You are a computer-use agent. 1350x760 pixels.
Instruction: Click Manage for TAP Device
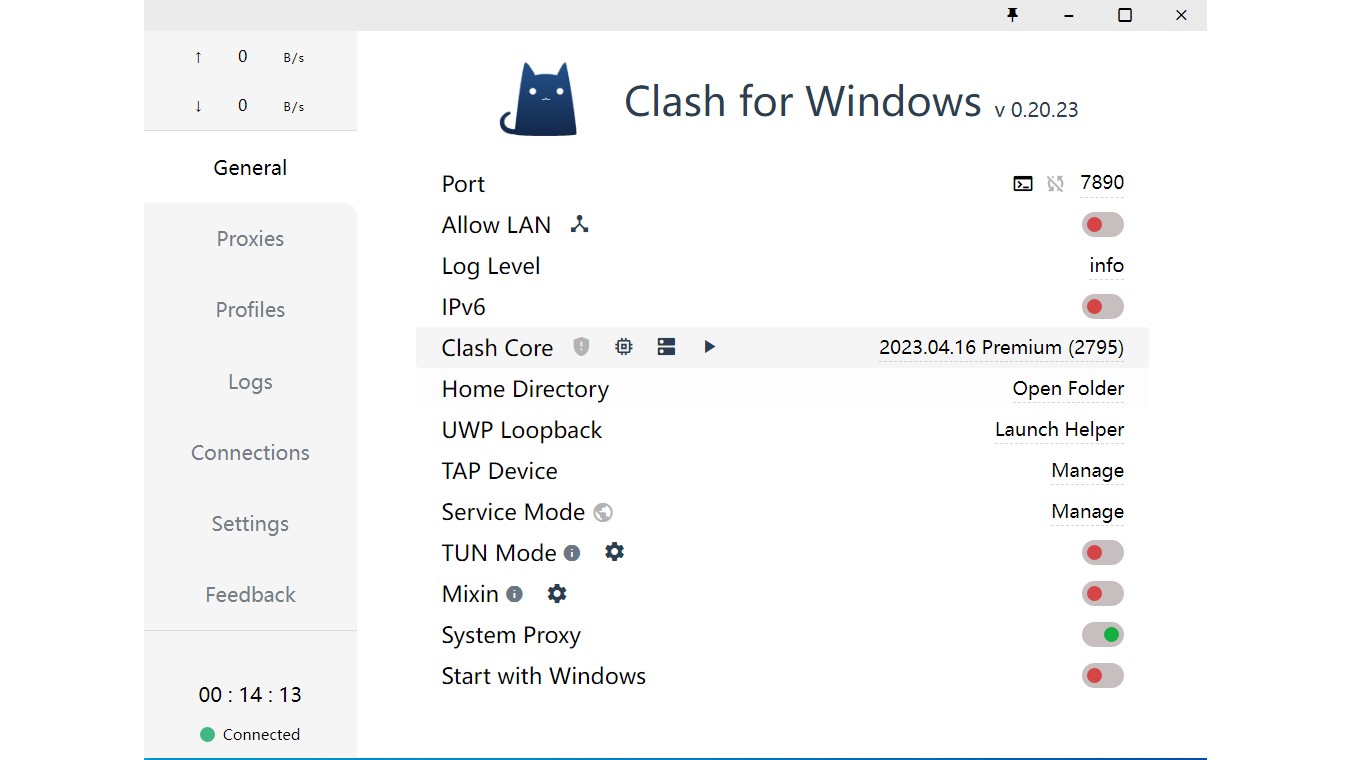click(1087, 470)
